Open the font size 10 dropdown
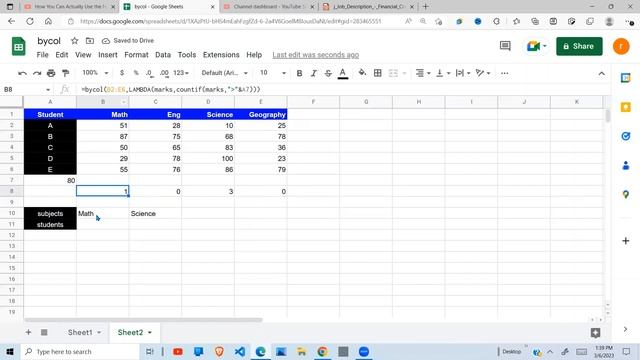 coord(273,73)
